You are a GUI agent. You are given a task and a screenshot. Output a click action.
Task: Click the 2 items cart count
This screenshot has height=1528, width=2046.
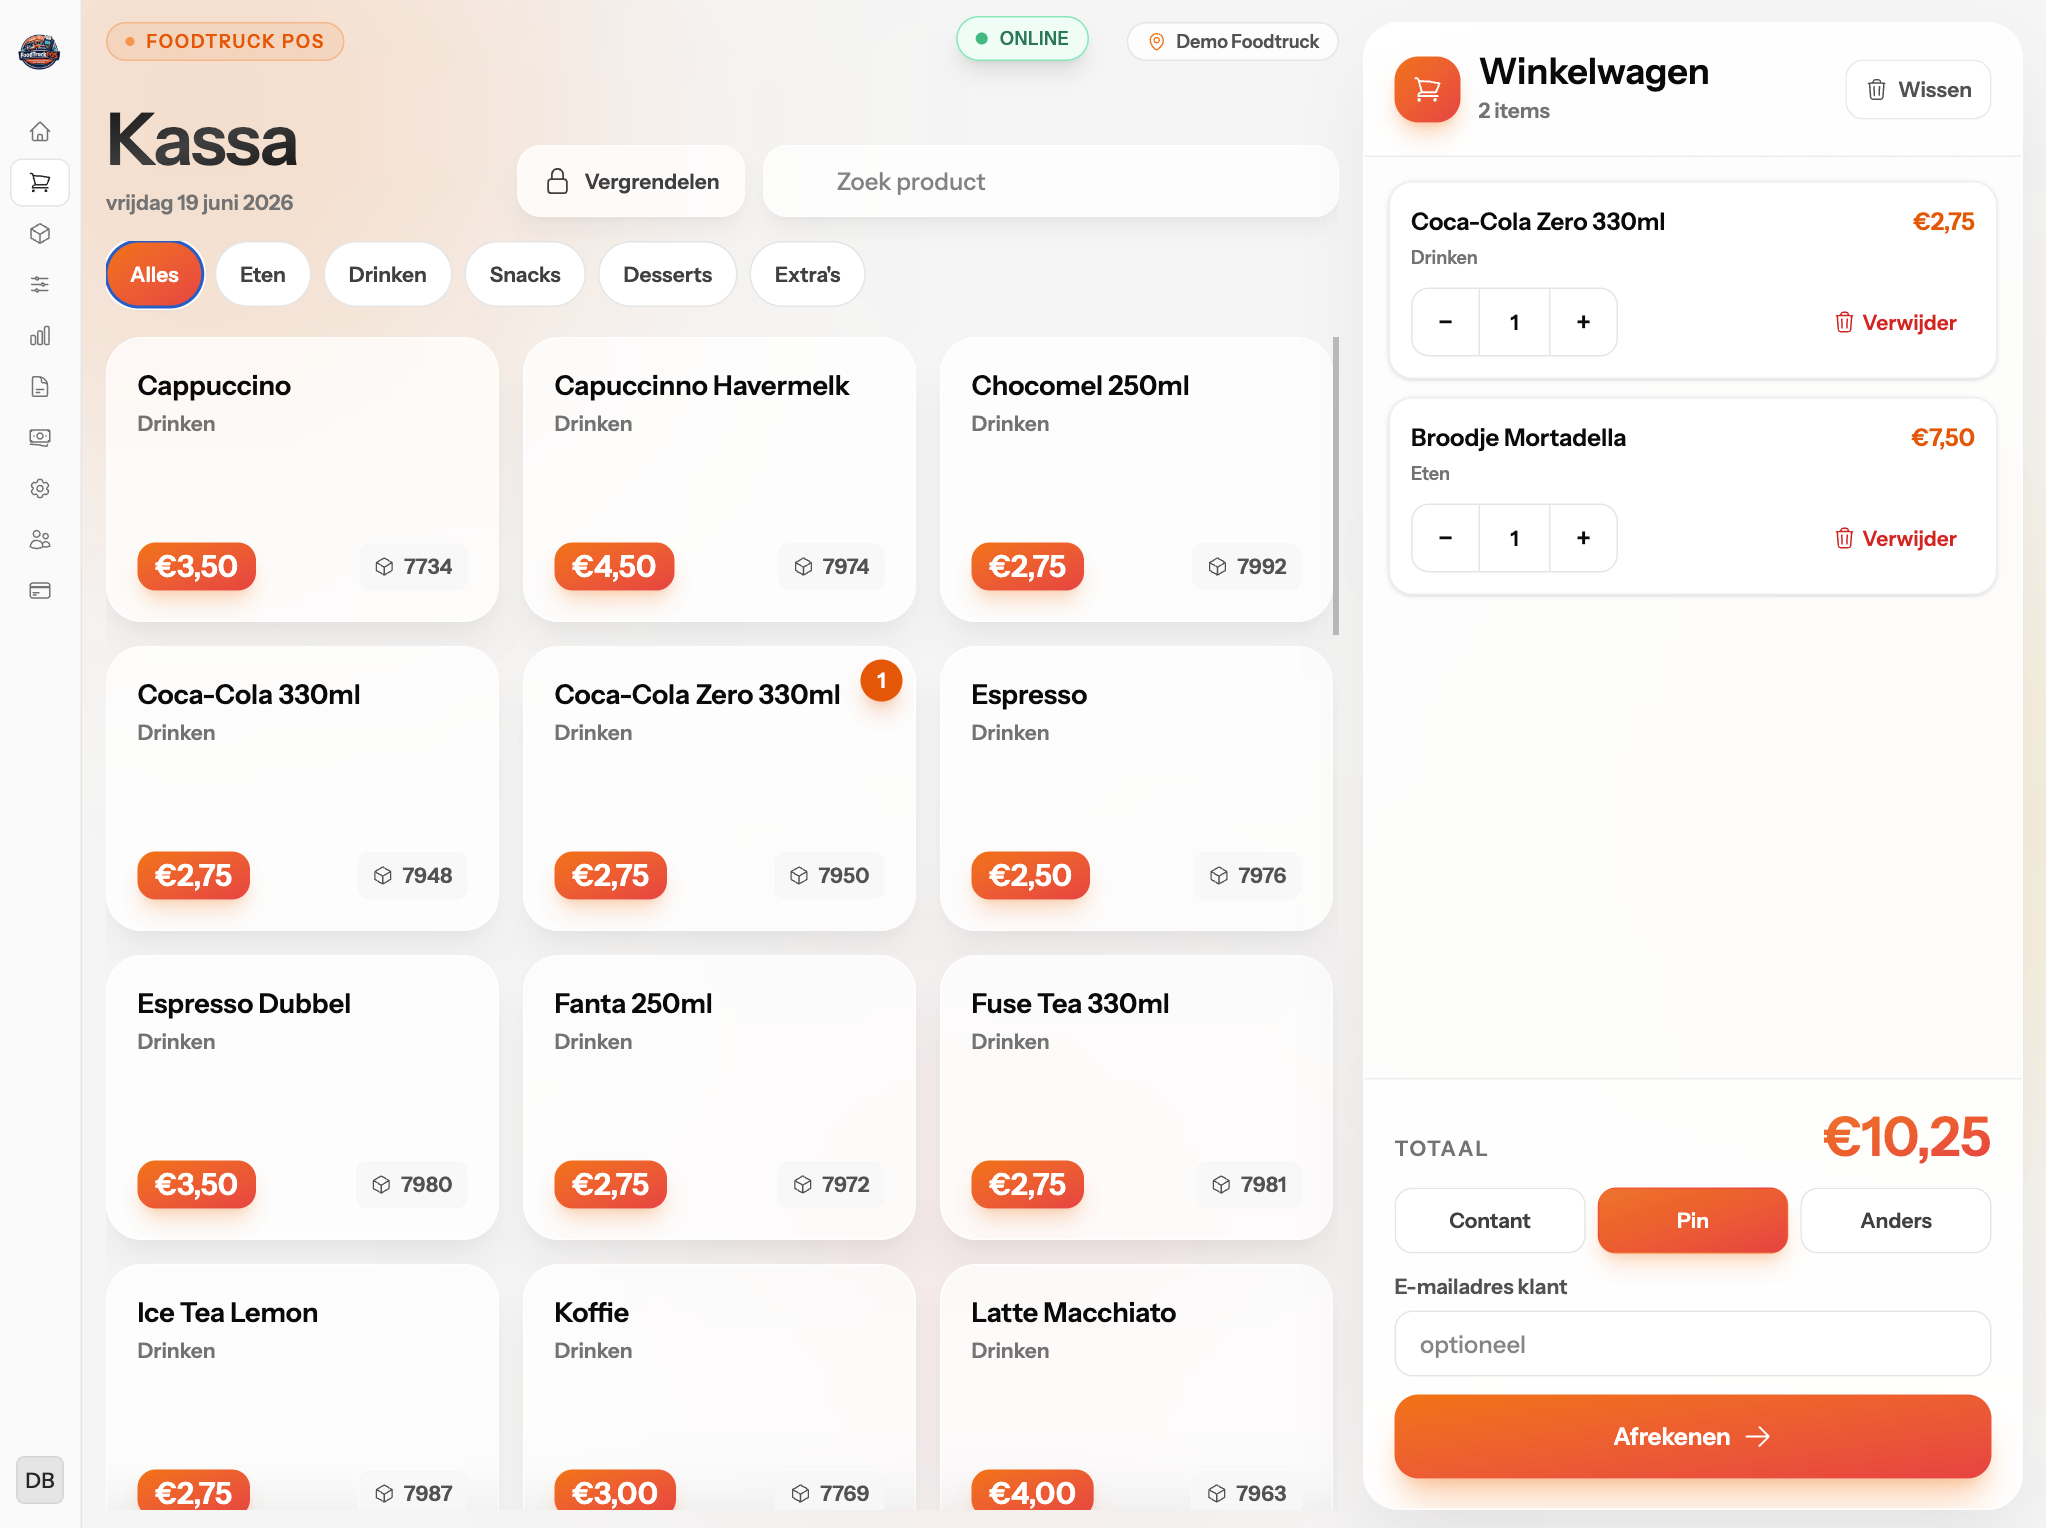[1513, 111]
